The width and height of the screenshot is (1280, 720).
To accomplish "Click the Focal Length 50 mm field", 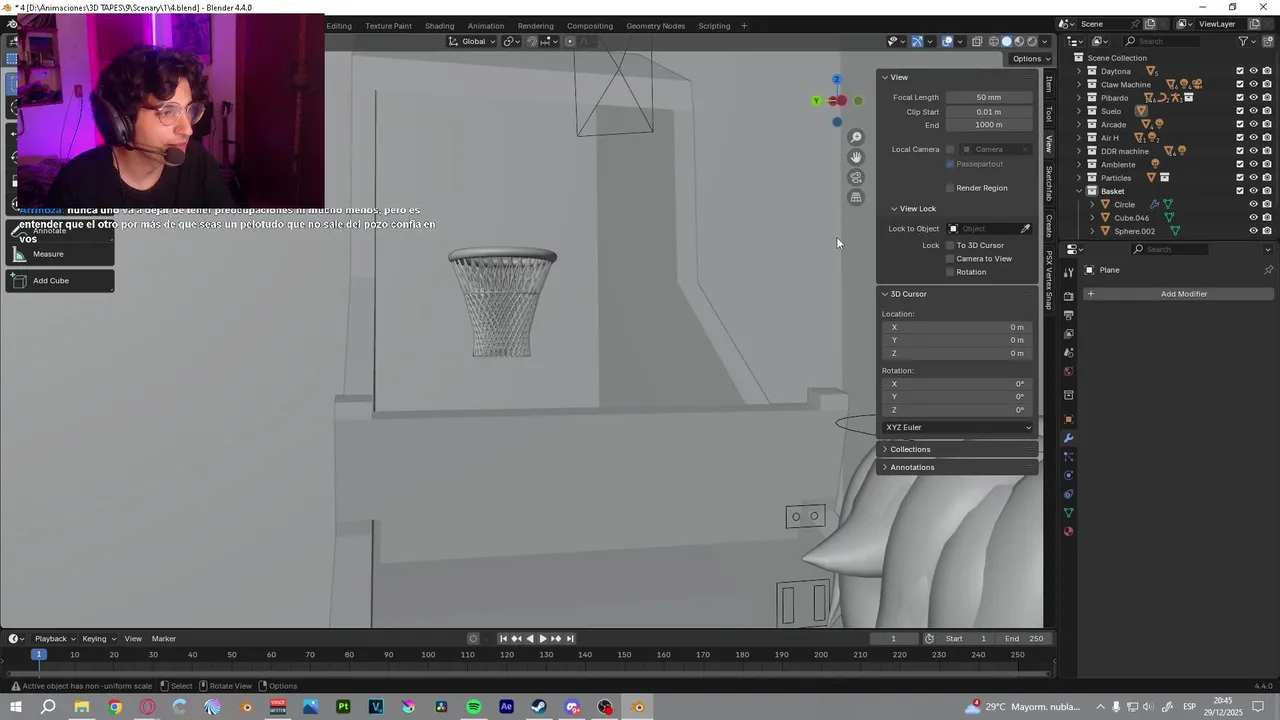I will (989, 98).
